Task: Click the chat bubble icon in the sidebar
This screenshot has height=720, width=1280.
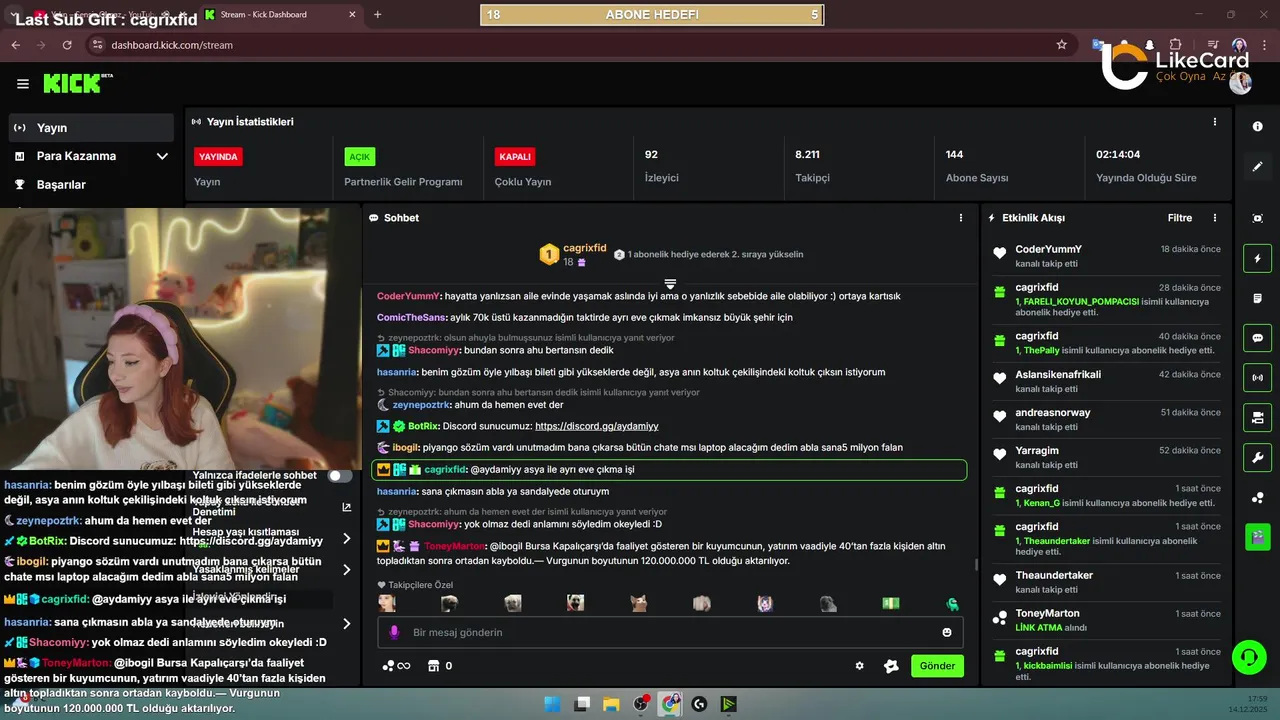Action: (x=1258, y=338)
